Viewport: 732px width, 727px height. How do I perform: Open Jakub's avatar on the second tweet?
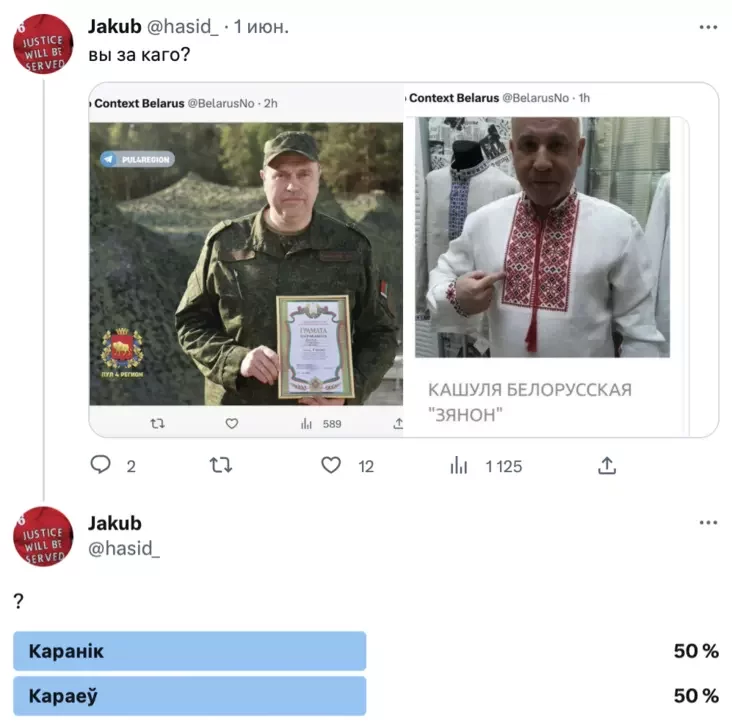tap(43, 536)
